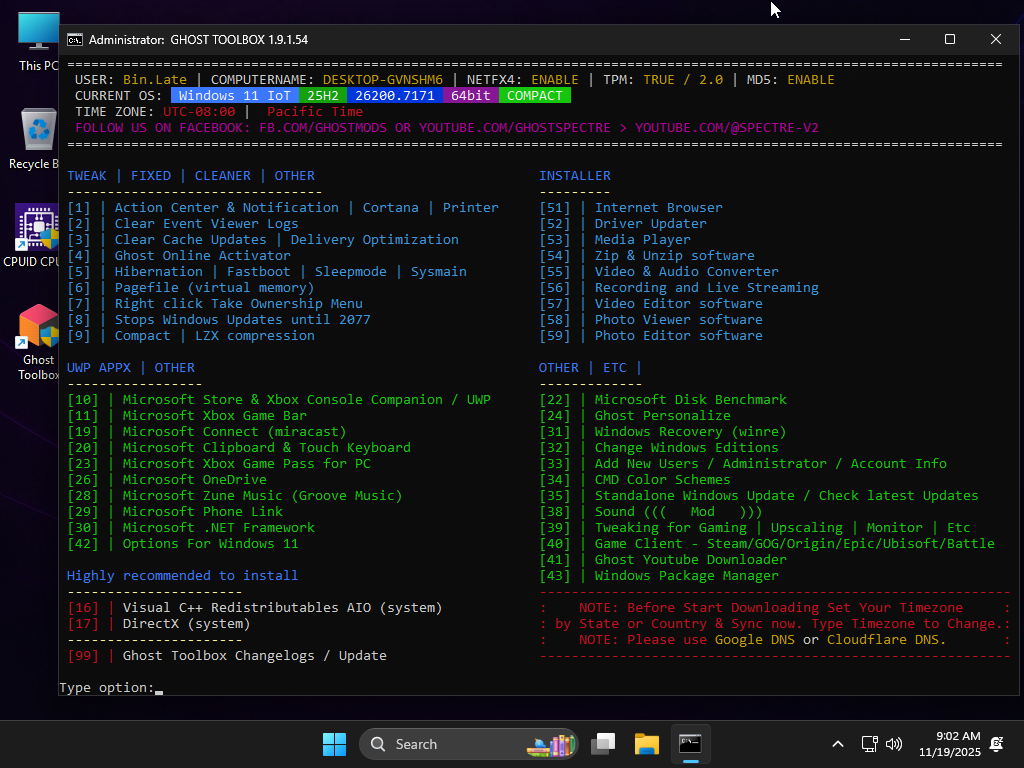The image size is (1024, 768).
Task: Click the CPUID CPU-Z desktop shortcut
Action: (38, 233)
